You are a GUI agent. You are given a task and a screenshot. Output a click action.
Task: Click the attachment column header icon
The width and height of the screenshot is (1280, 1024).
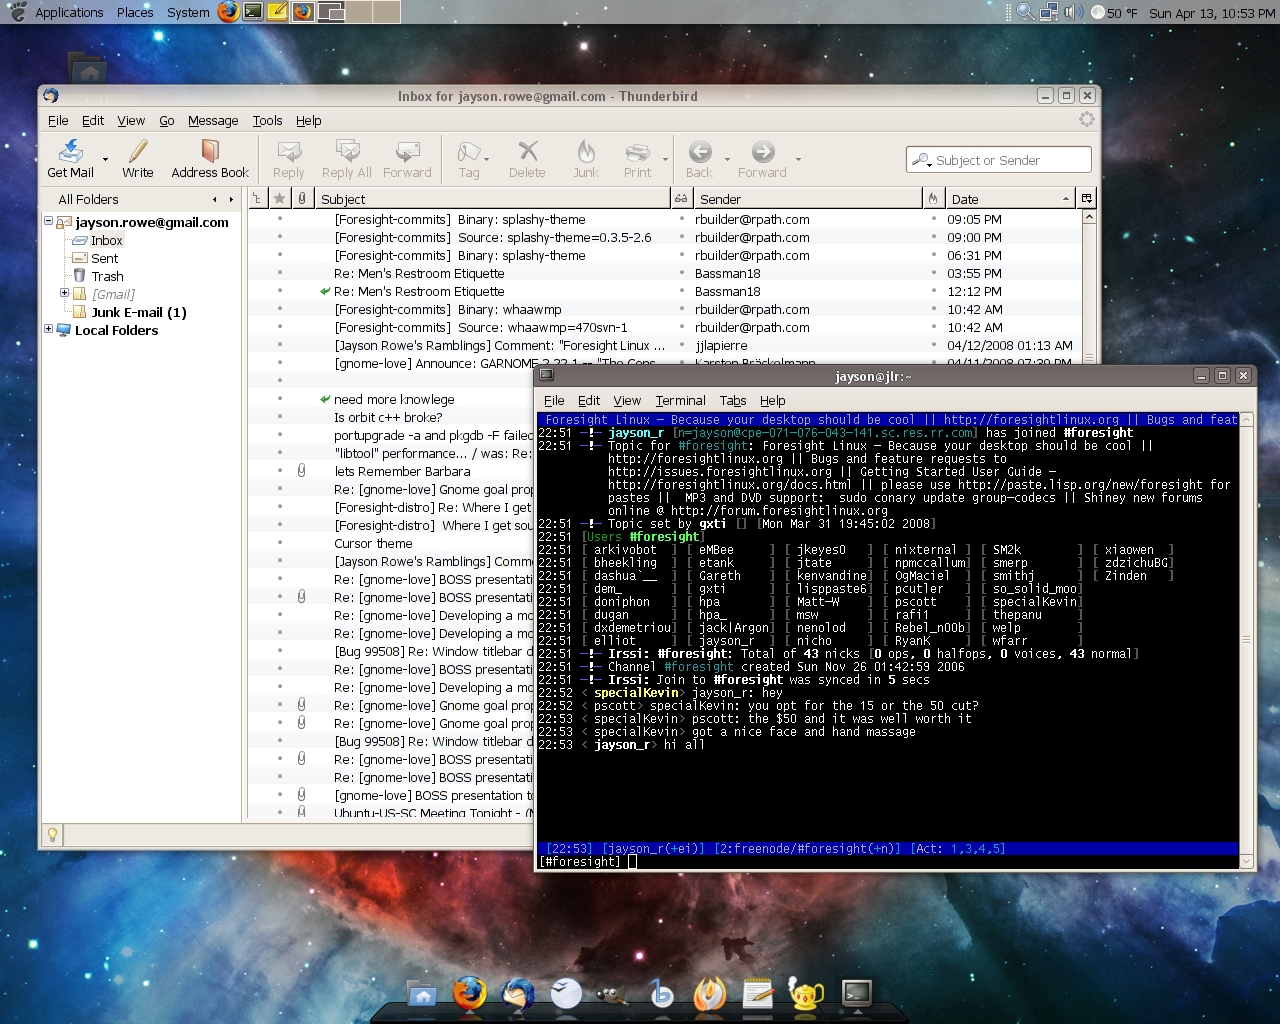click(x=302, y=199)
